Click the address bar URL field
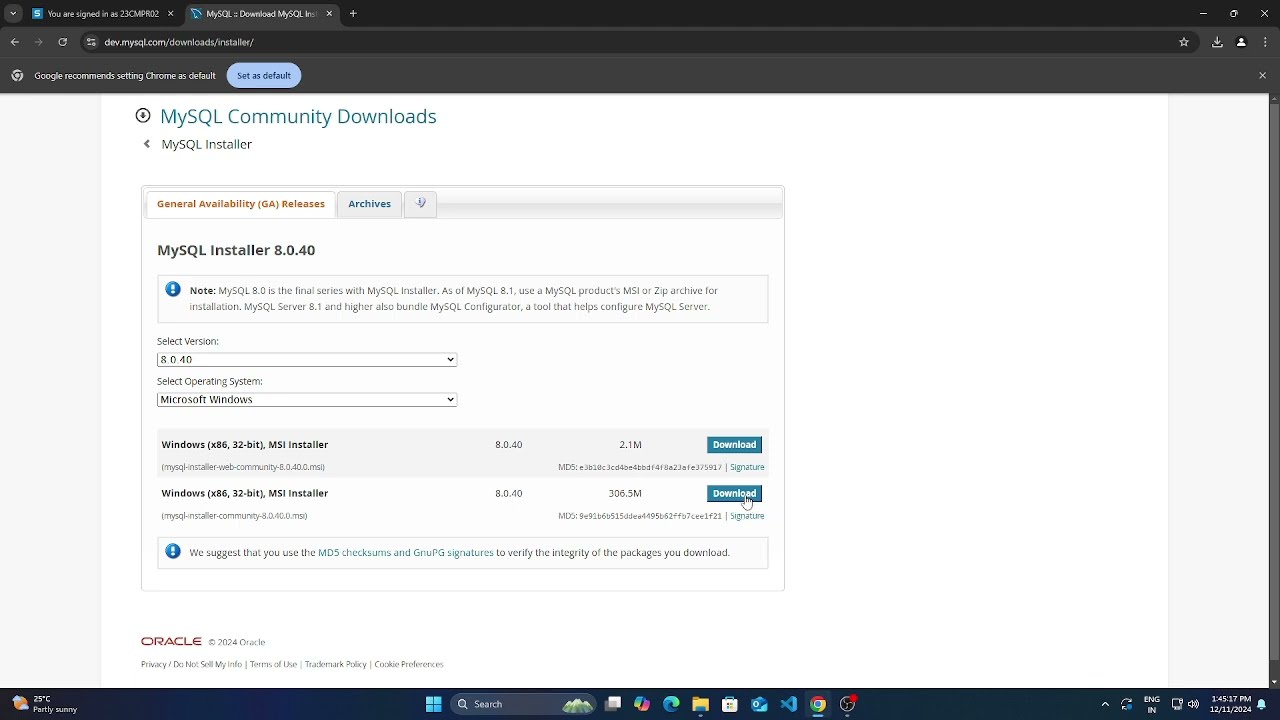 click(630, 42)
